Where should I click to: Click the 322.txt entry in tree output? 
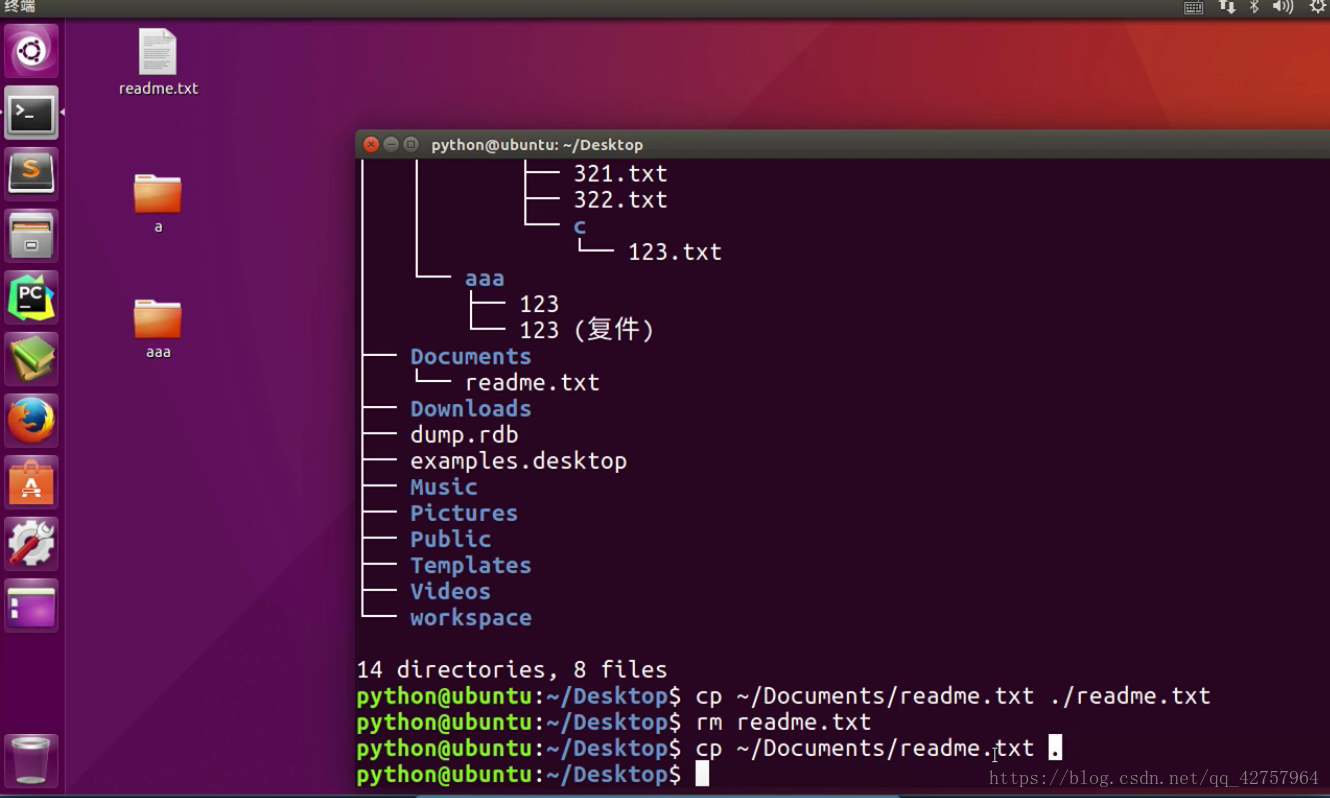(x=620, y=200)
